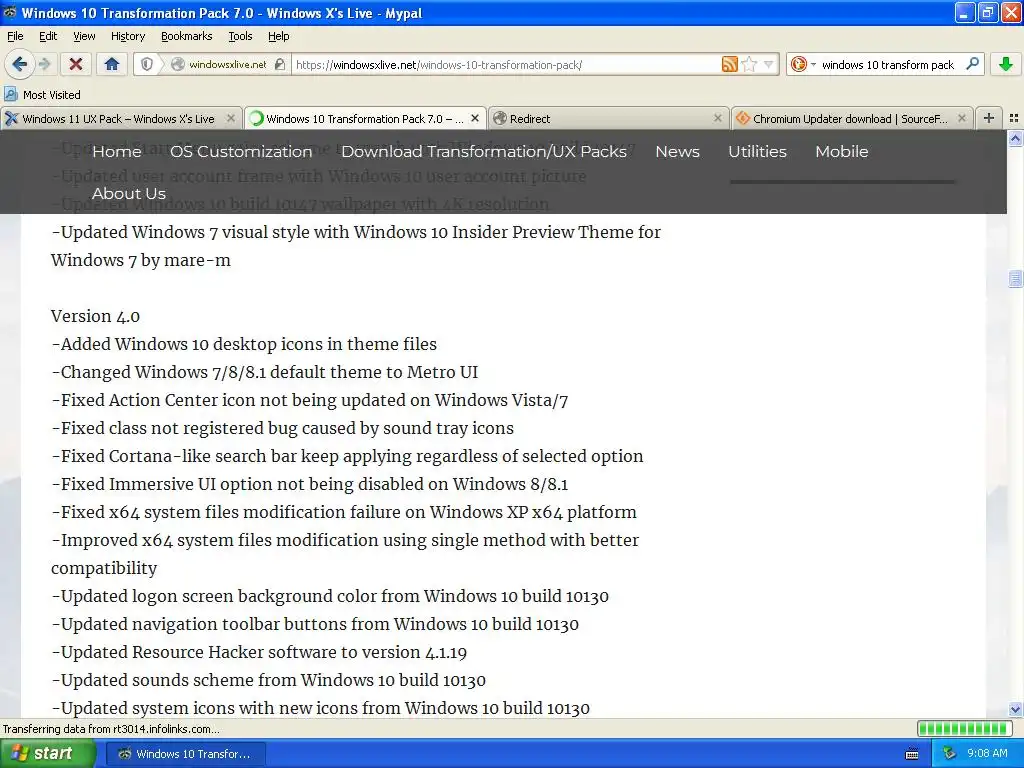The width and height of the screenshot is (1024, 768).
Task: Click the page loading progress bar
Action: (964, 728)
